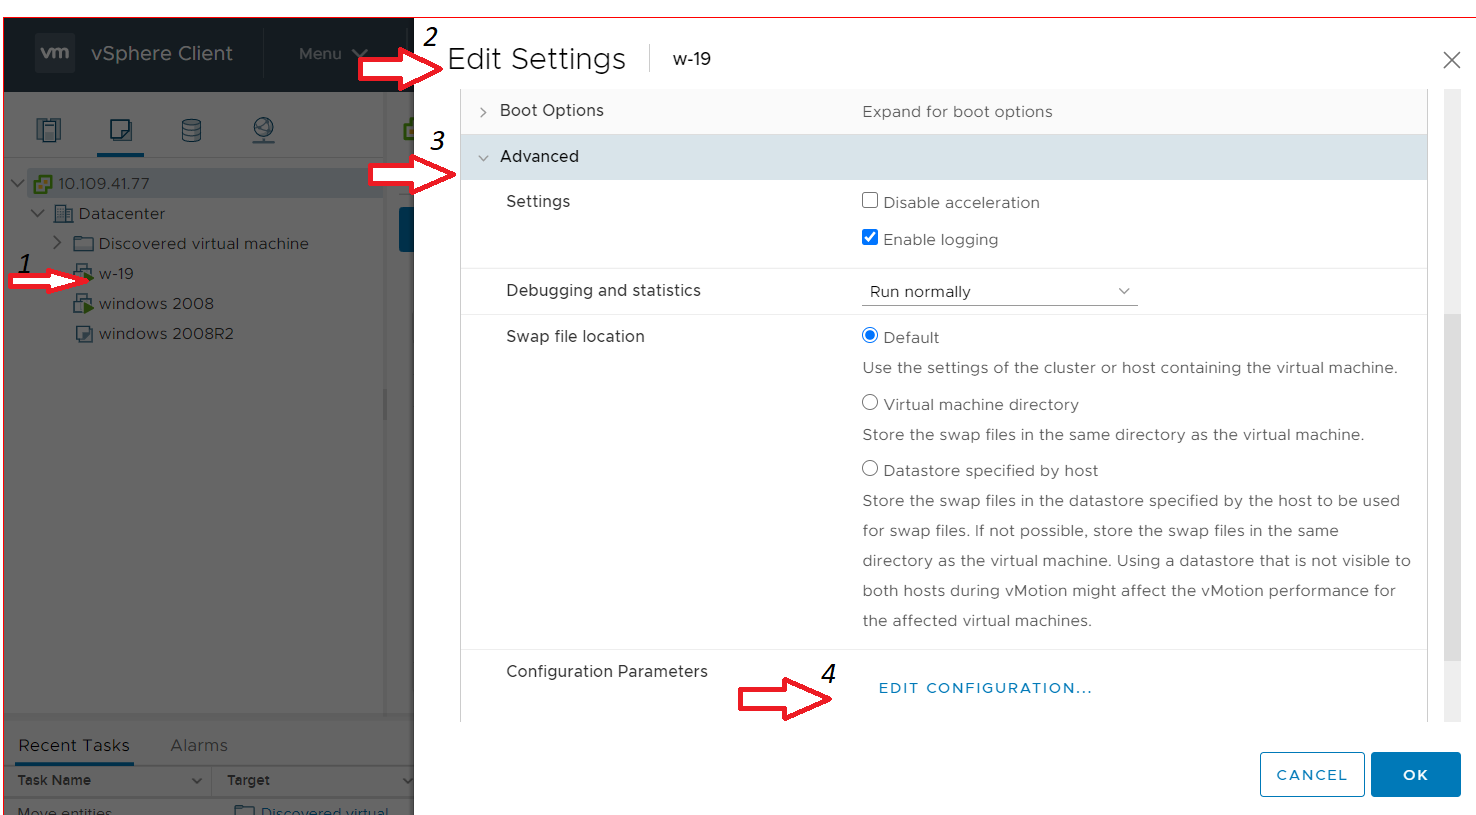
Task: Select Datastore specified by host option
Action: point(870,469)
